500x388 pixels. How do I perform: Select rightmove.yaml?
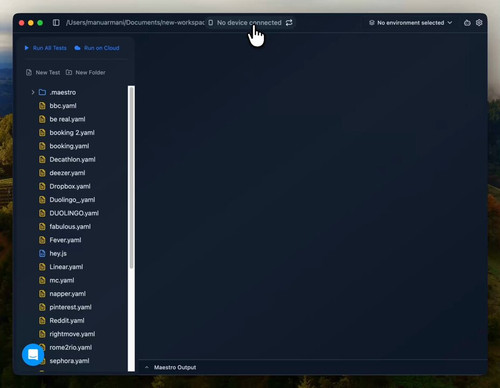click(x=72, y=334)
